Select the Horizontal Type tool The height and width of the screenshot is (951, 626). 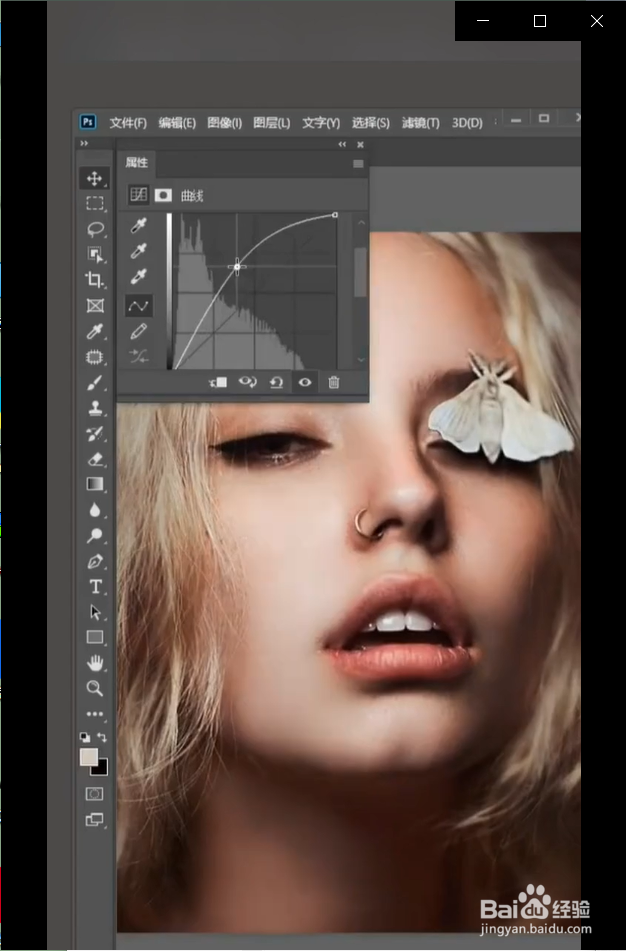coord(95,586)
